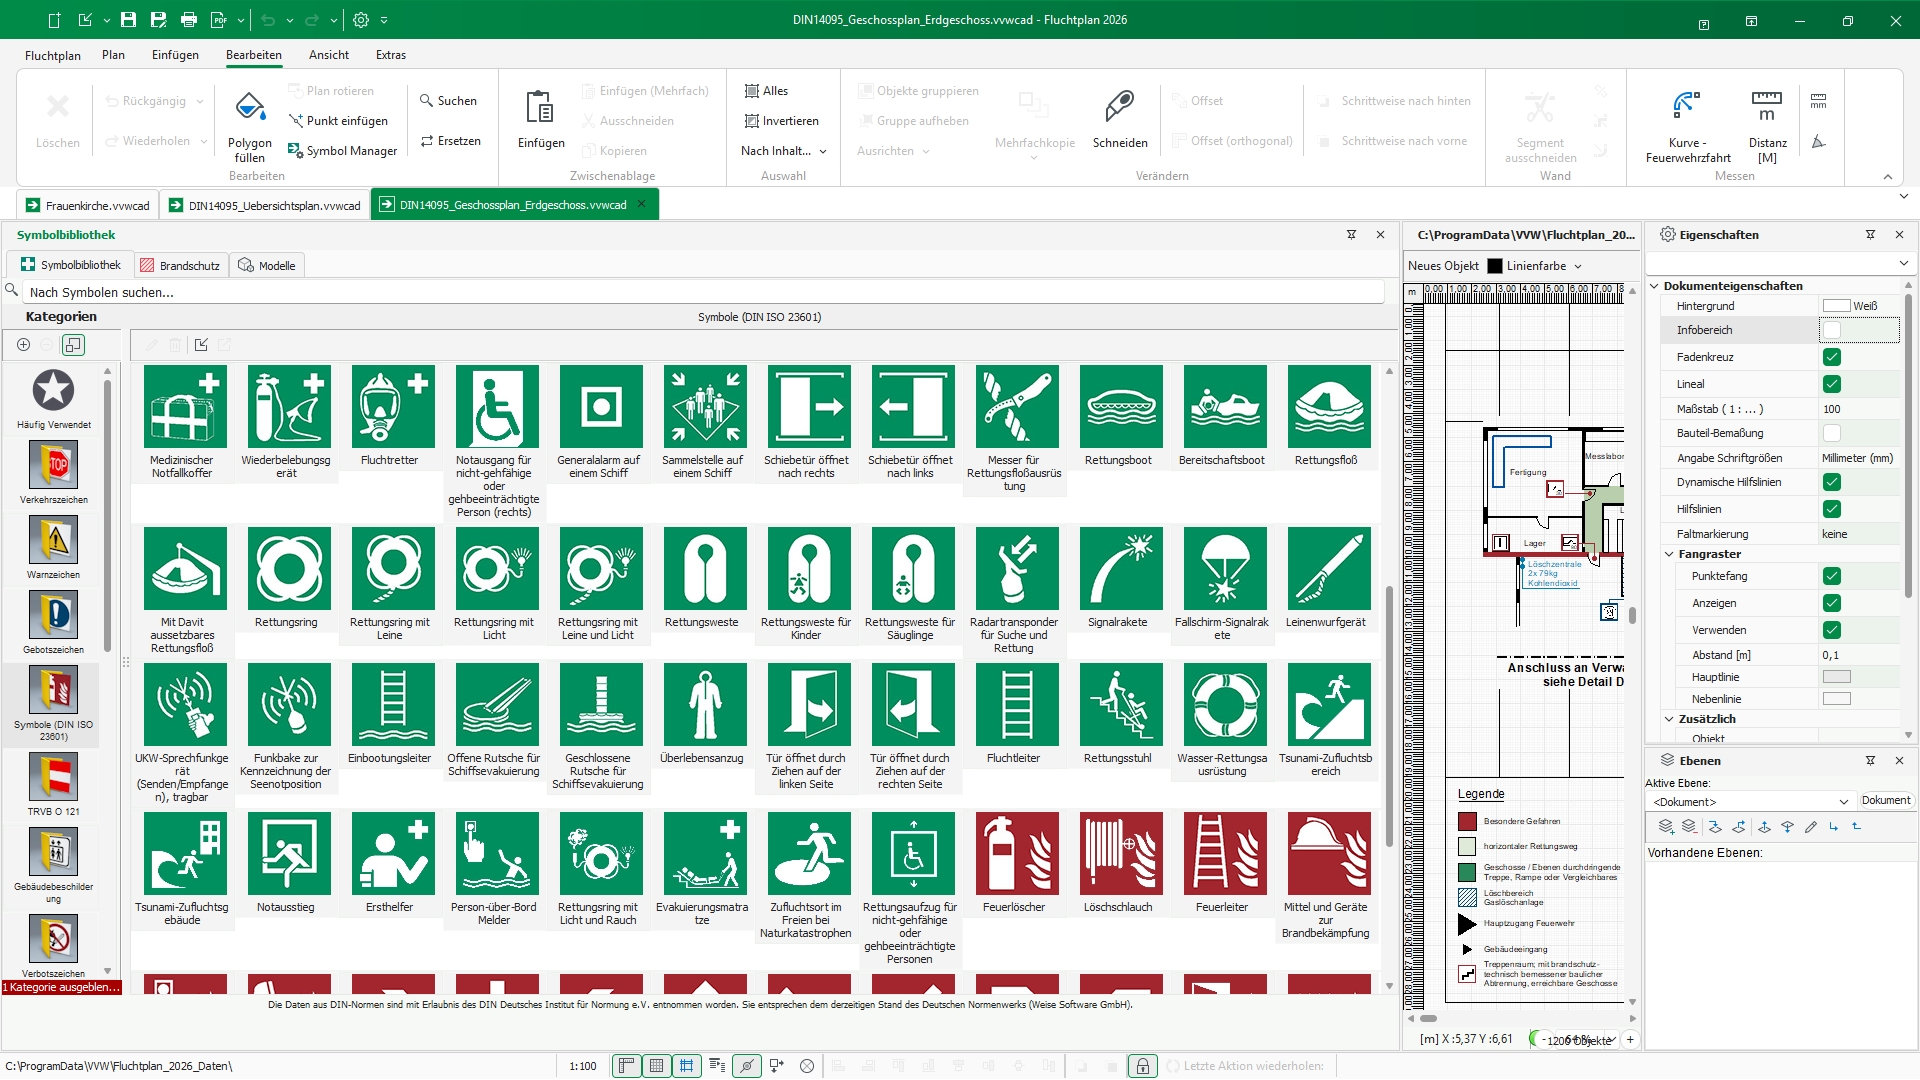Toggle the Fadenkreuz checkbox
The height and width of the screenshot is (1080, 1920).
pyautogui.click(x=1831, y=357)
